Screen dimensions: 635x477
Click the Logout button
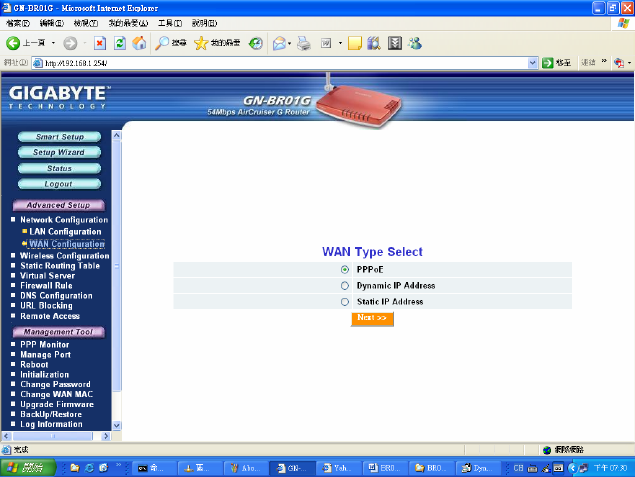[60, 184]
